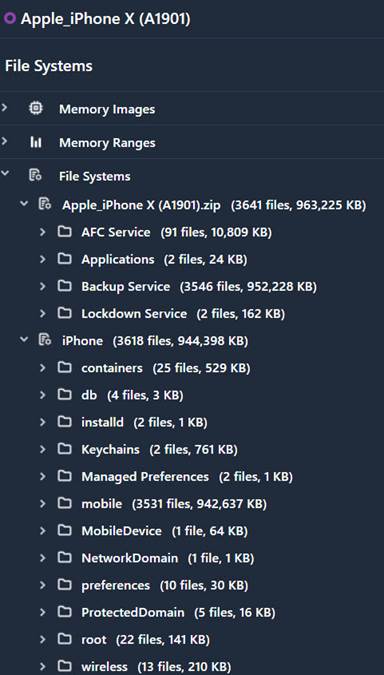Click the Apple_iPhone X (A1901).zip file icon
Viewport: 384px width, 675px height.
pos(45,204)
